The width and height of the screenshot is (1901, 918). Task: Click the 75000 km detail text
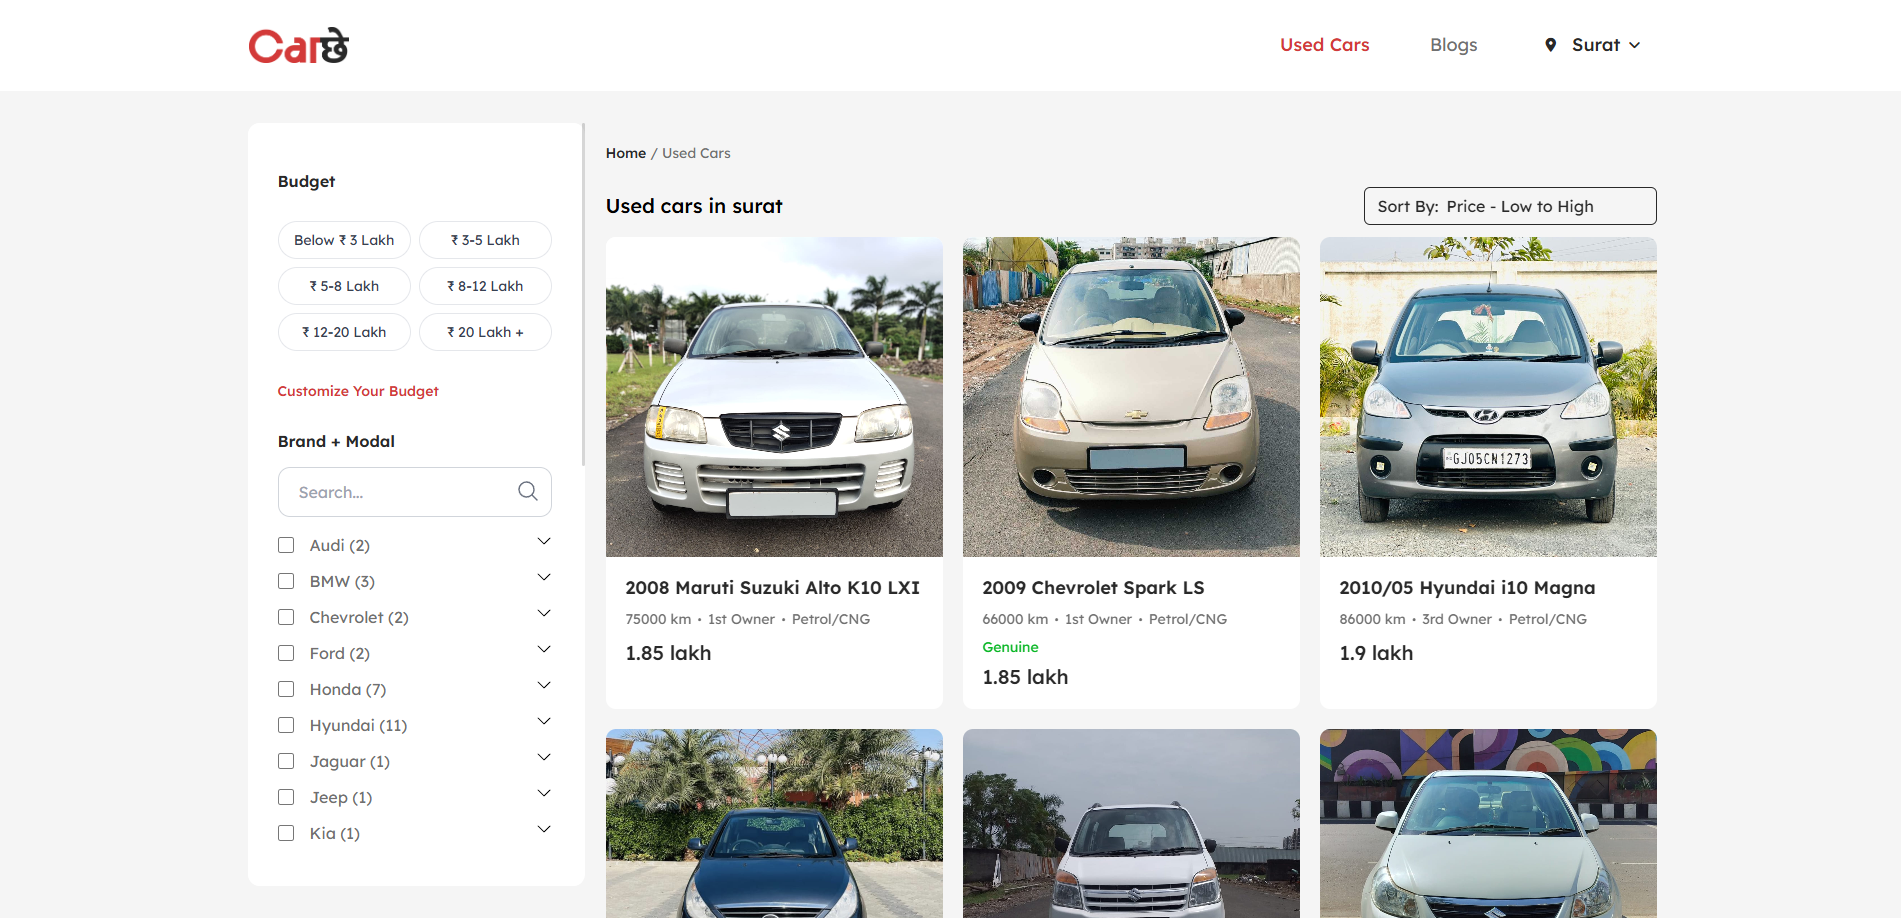[x=658, y=619]
